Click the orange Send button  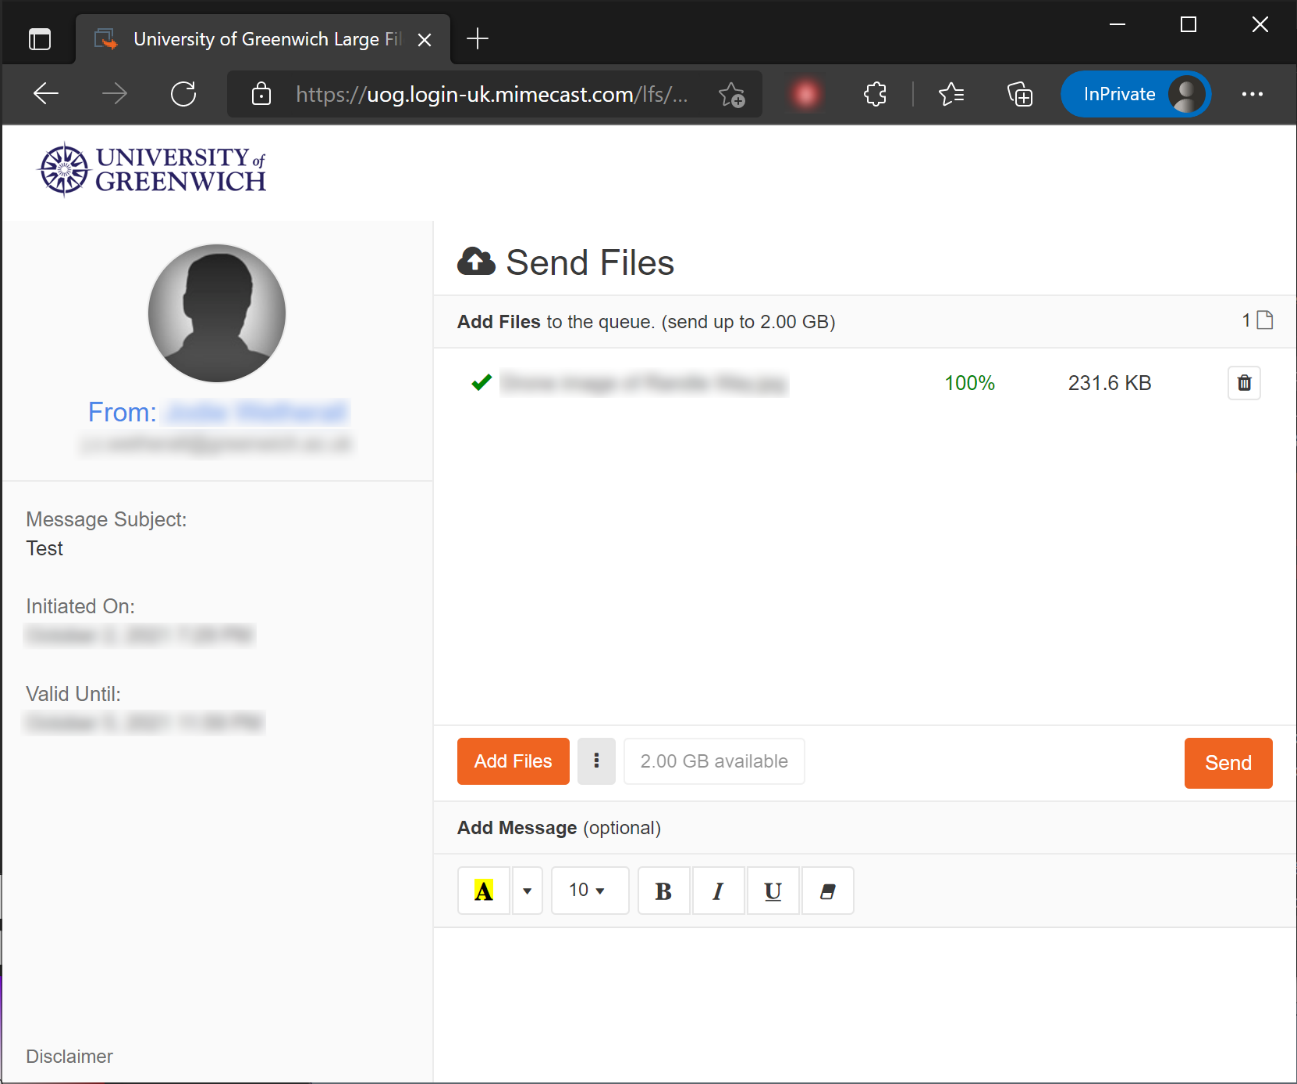(1228, 763)
